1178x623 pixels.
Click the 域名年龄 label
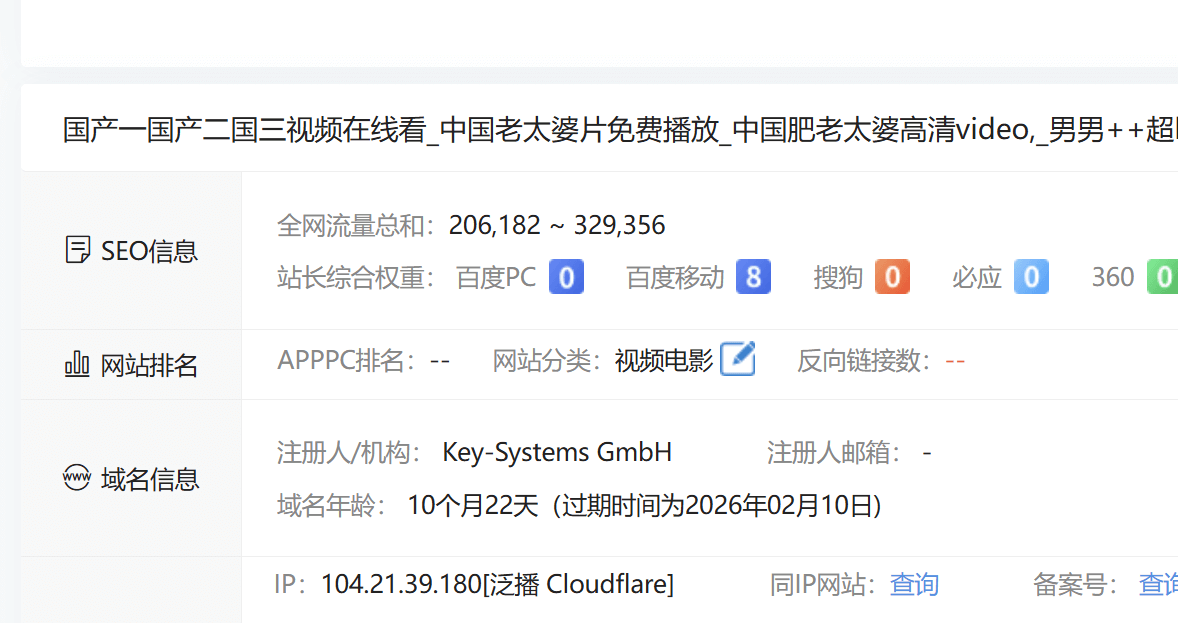[331, 506]
